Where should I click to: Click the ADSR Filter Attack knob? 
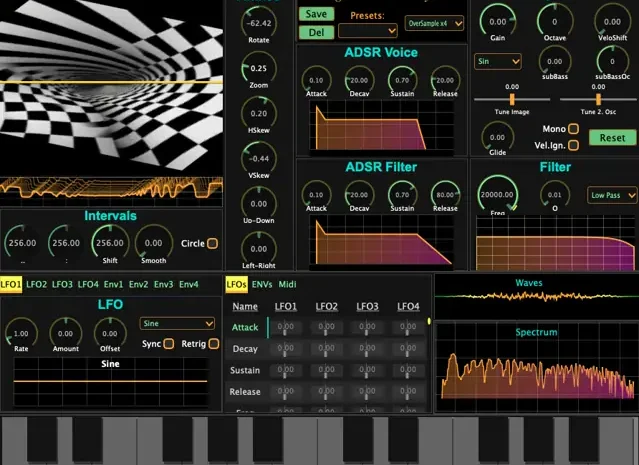(x=316, y=194)
